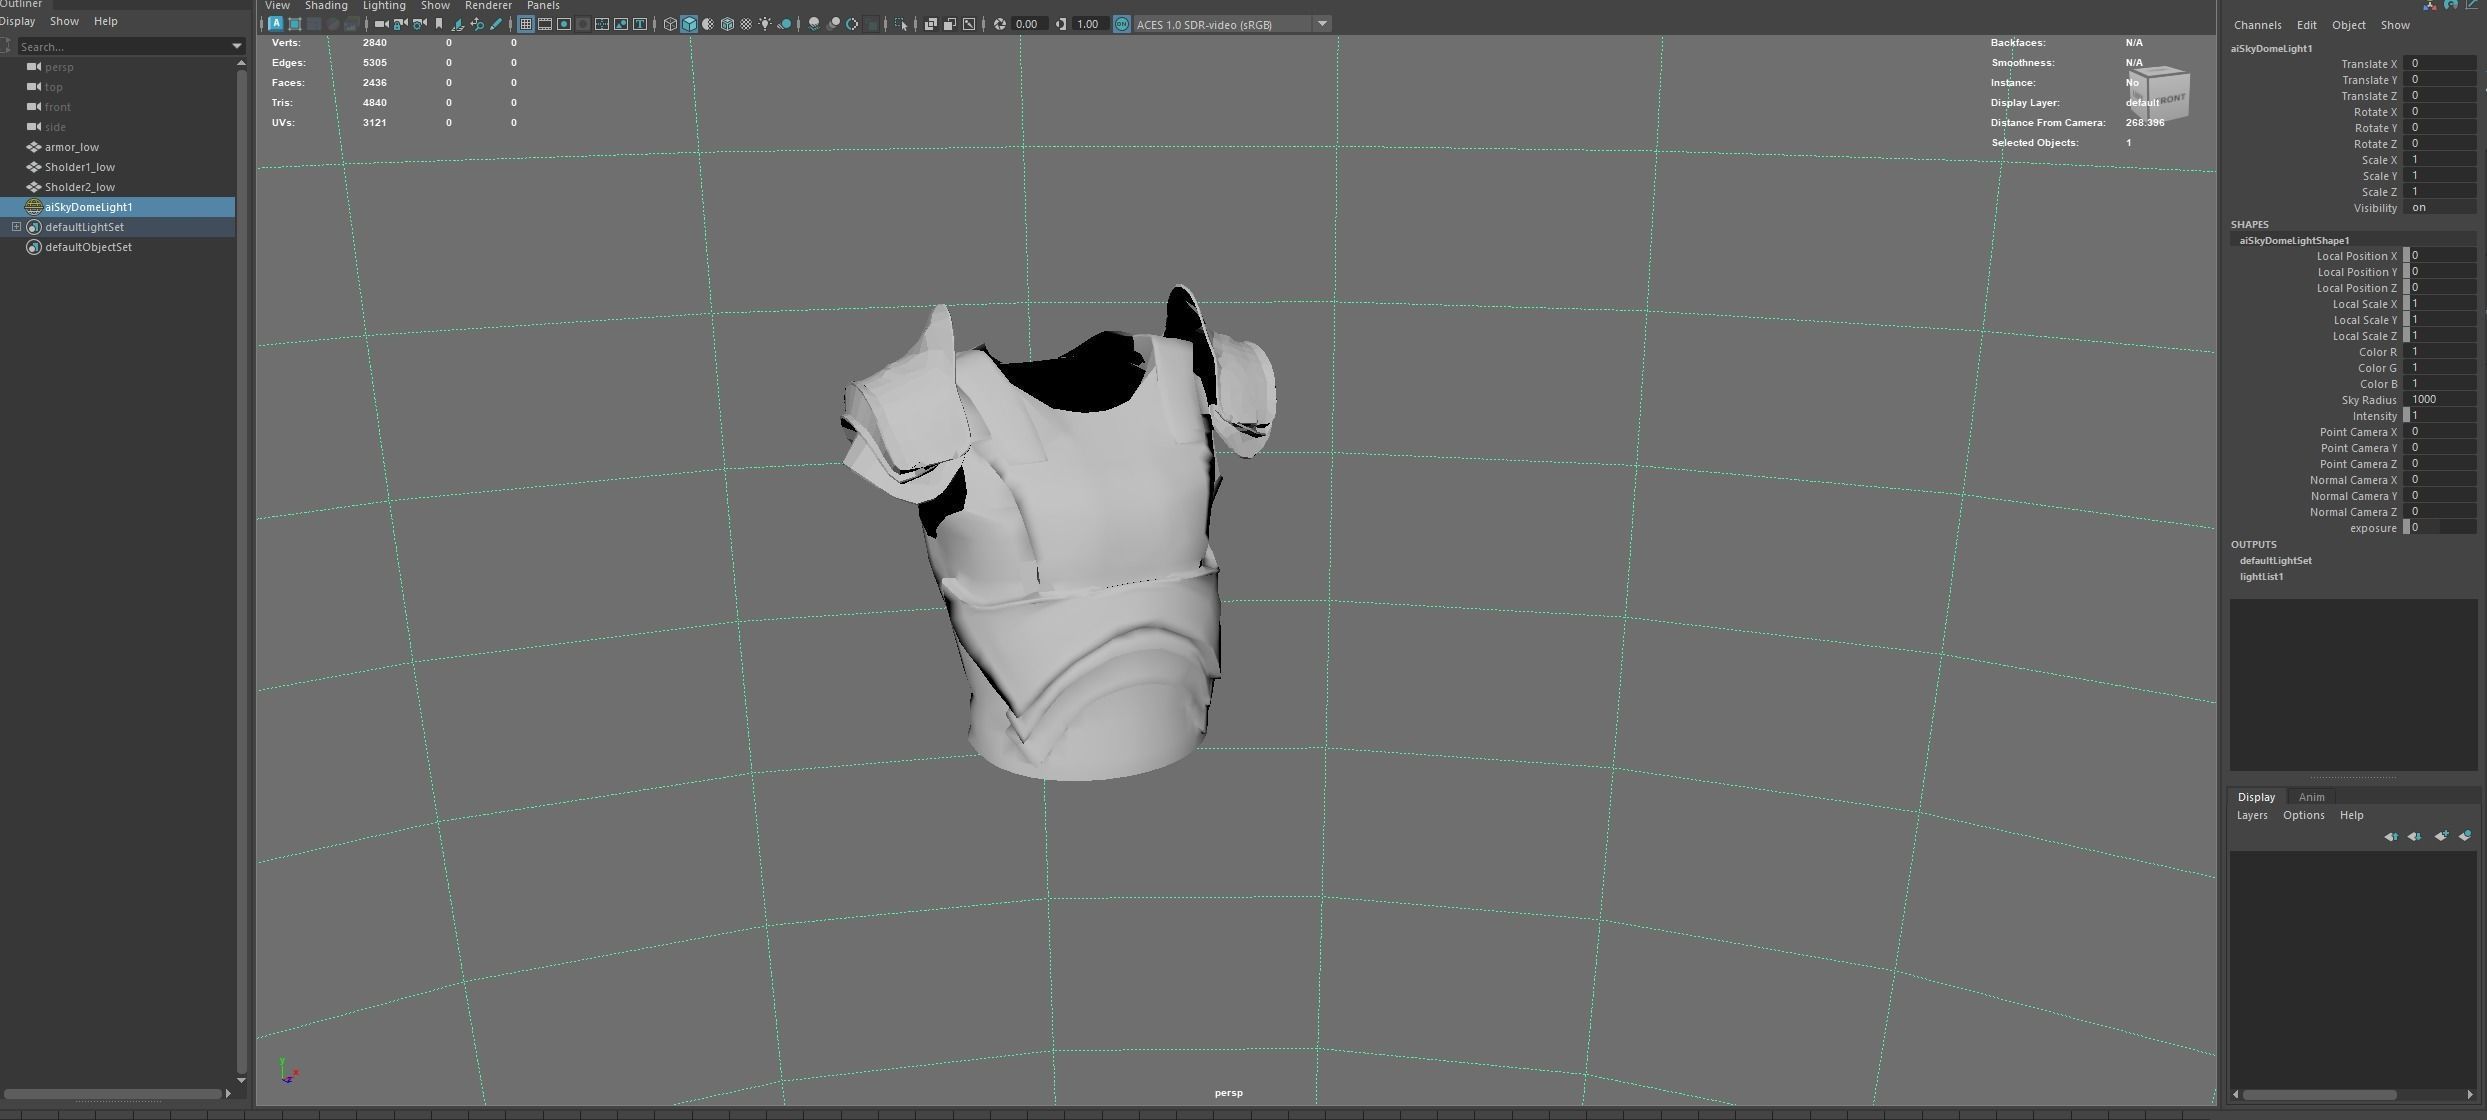
Task: Enable the resolution gate overlay
Action: [565, 24]
